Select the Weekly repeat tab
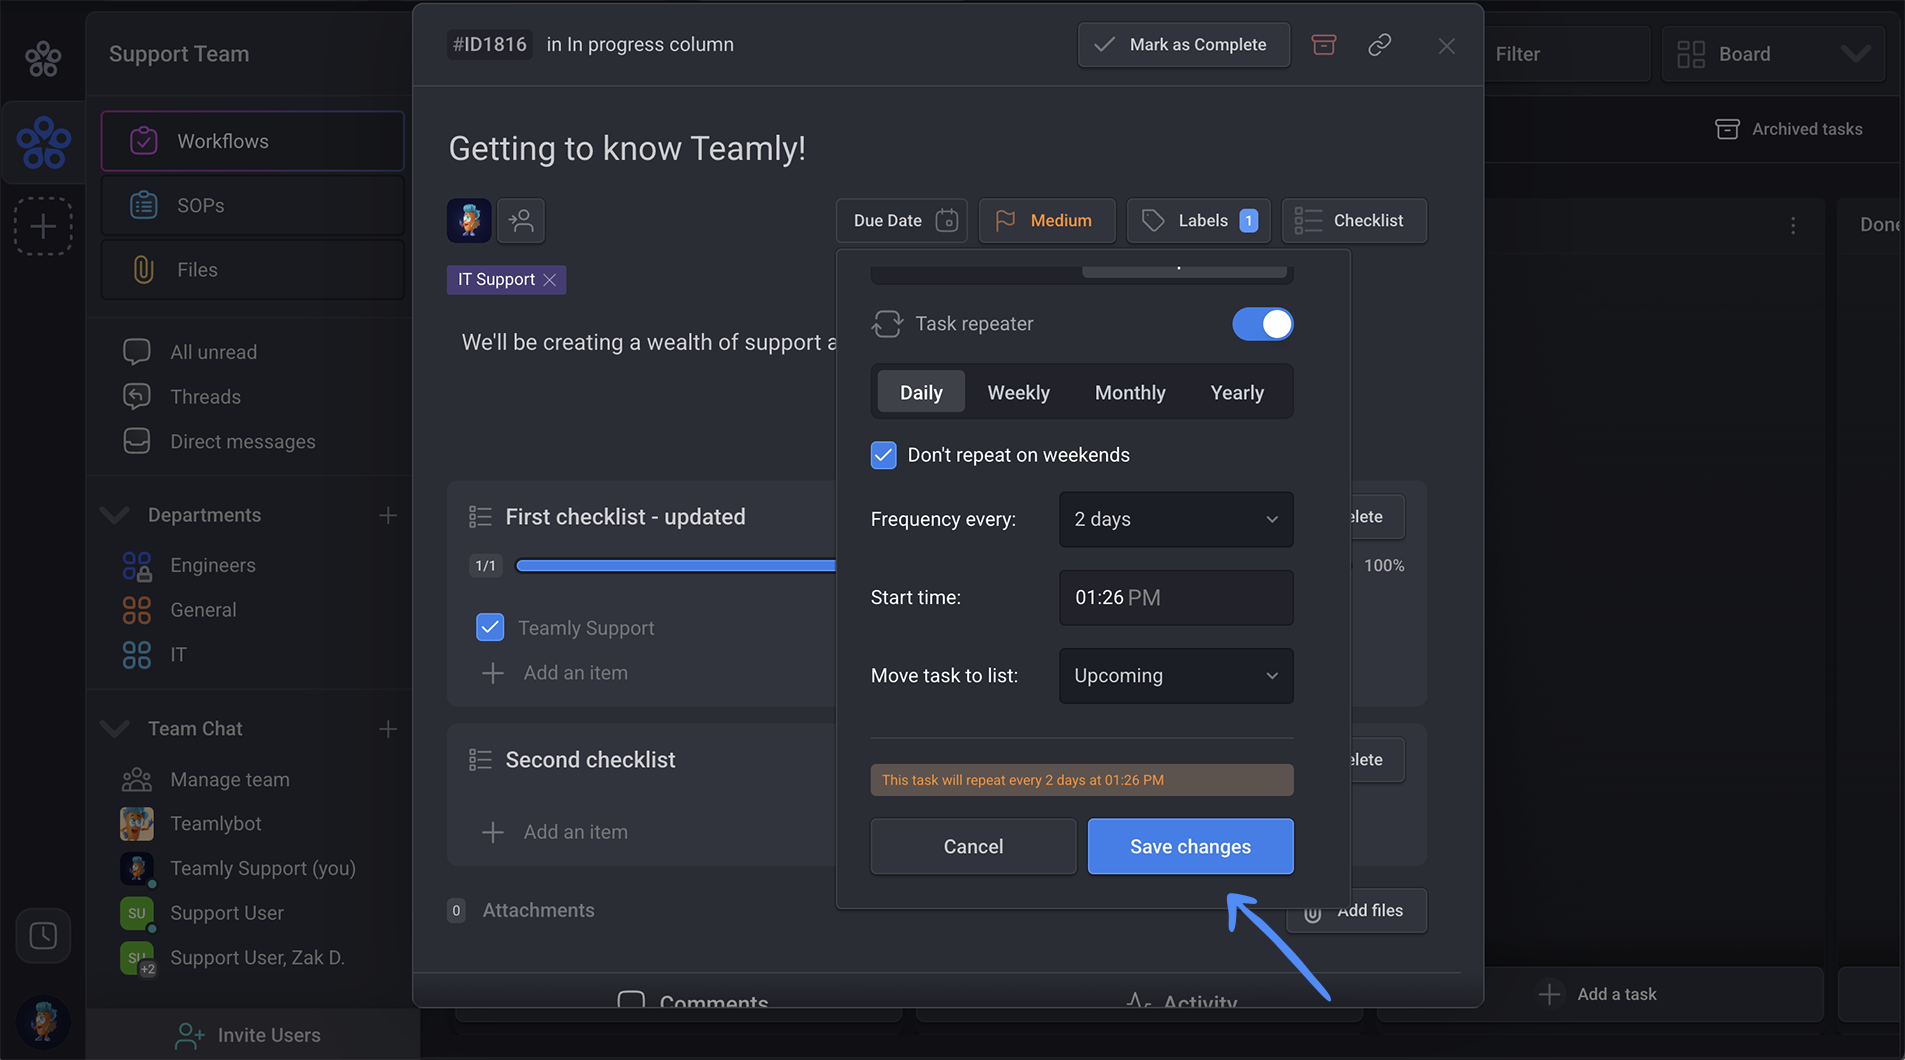Viewport: 1905px width, 1060px height. [1018, 392]
